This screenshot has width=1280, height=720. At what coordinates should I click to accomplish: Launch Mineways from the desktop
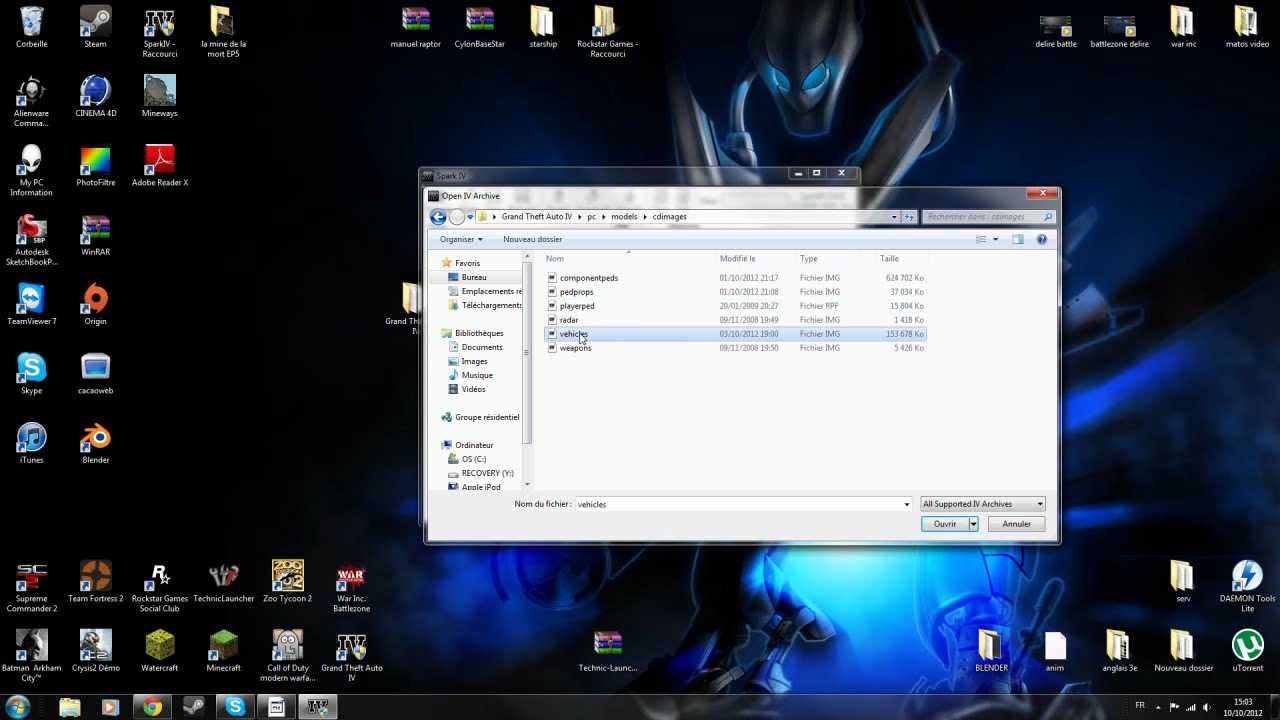coord(160,97)
